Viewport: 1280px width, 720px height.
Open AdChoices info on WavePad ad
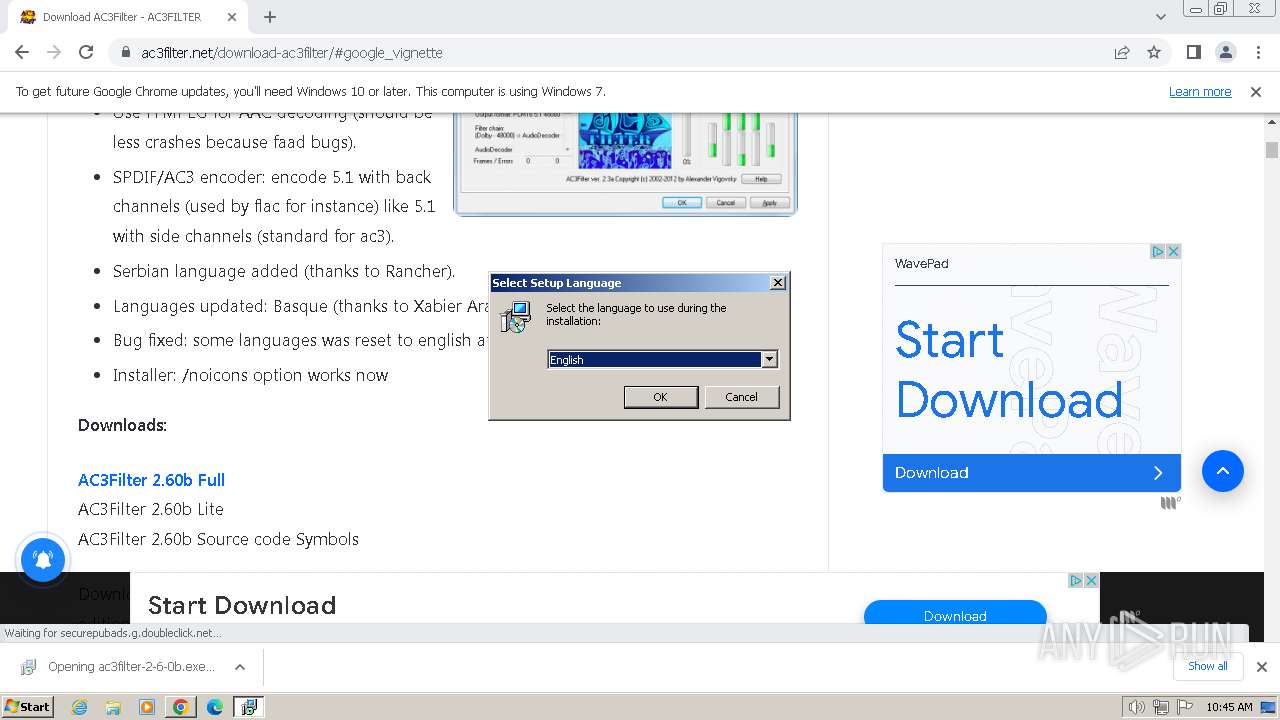[x=1158, y=251]
